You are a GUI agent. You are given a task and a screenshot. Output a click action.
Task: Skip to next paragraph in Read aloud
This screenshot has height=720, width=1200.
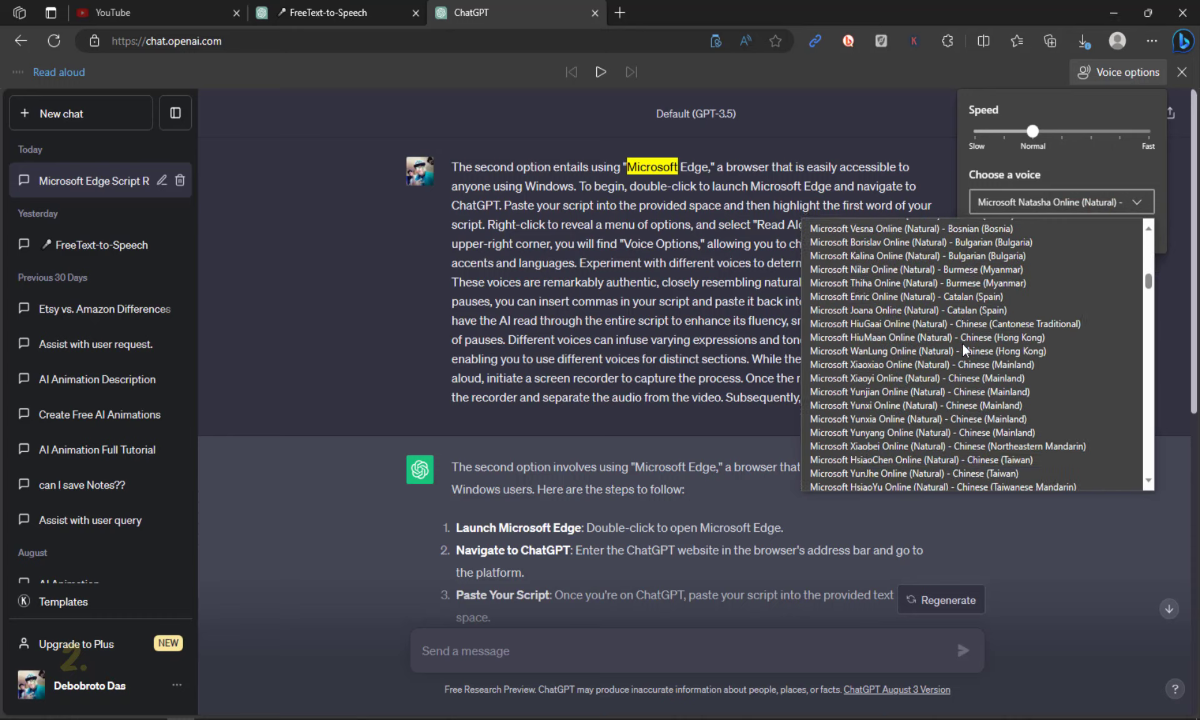(631, 72)
